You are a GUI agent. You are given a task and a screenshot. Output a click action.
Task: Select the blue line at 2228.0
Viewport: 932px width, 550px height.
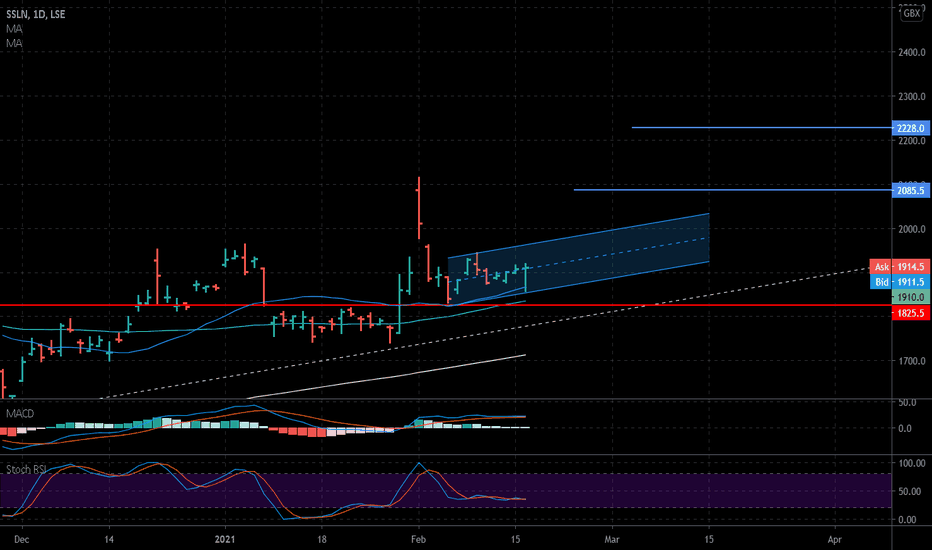[x=761, y=127]
